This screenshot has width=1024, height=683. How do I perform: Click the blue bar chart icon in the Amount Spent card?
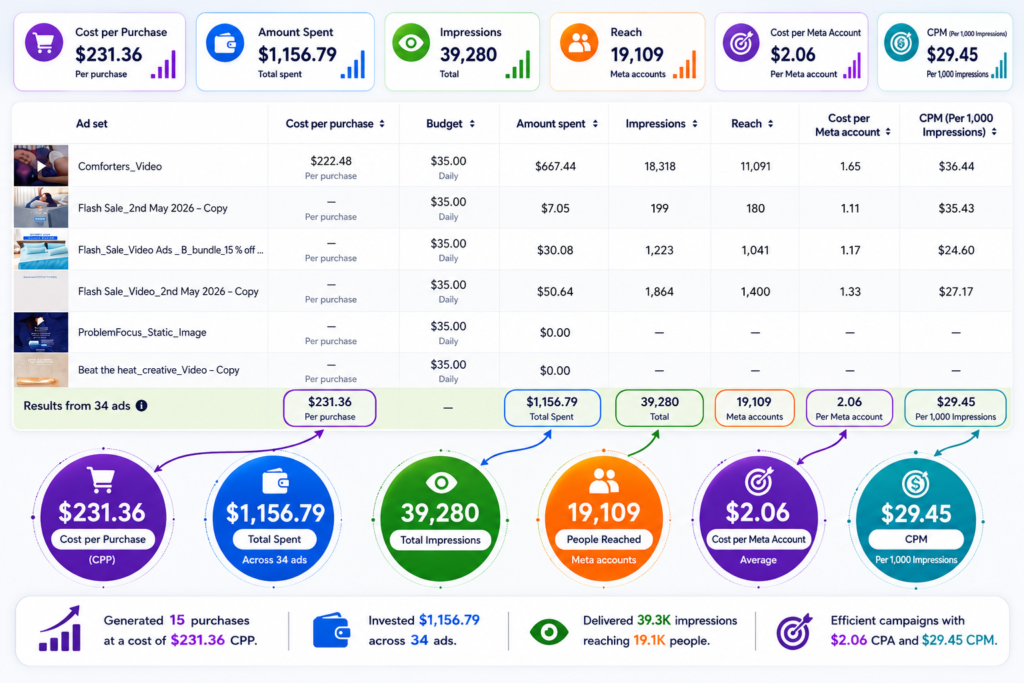(353, 65)
